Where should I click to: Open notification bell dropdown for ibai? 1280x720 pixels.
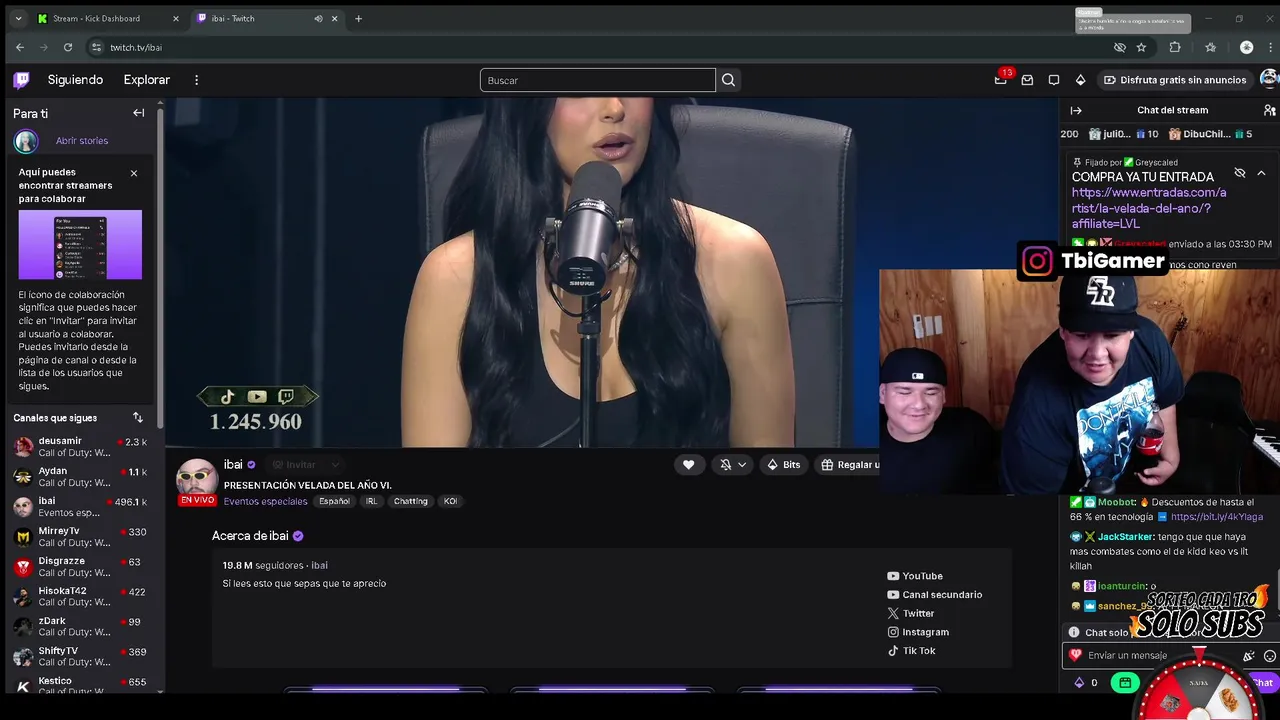pos(733,464)
